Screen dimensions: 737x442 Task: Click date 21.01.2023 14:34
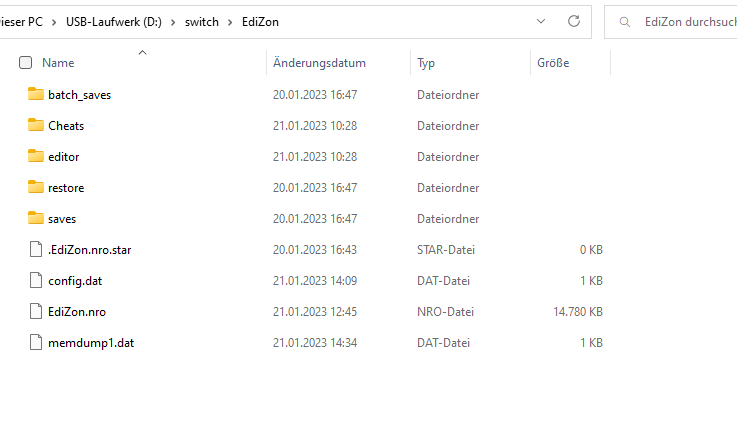pos(315,343)
